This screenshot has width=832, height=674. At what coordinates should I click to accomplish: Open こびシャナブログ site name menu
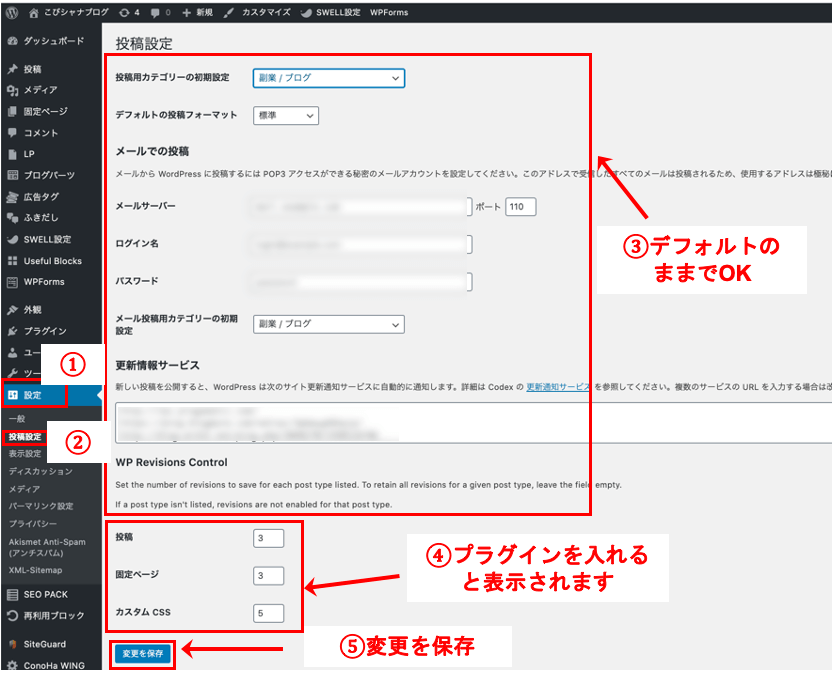coord(76,13)
